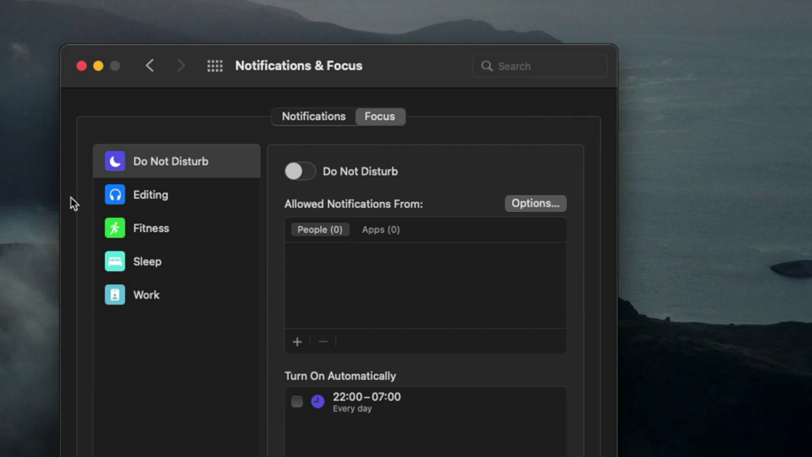Select the Editing focus row
Image resolution: width=812 pixels, height=457 pixels.
pos(177,195)
